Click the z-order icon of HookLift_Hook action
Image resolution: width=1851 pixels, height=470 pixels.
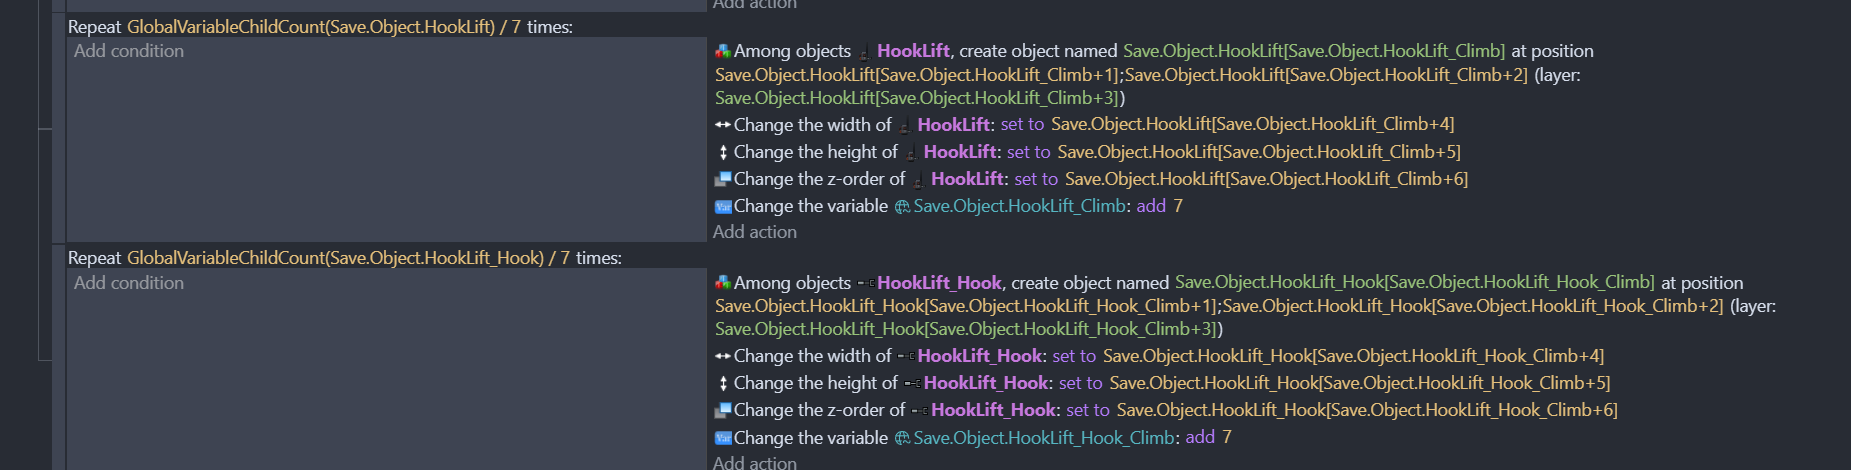tap(723, 410)
